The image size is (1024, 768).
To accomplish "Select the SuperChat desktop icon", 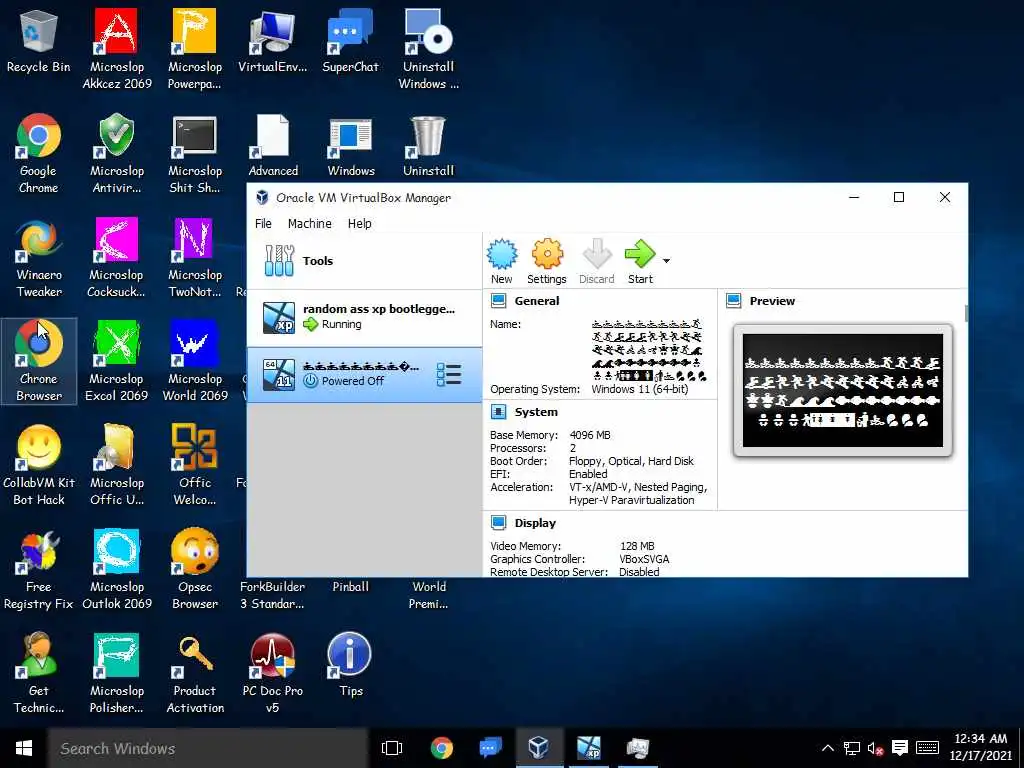I will pyautogui.click(x=350, y=42).
